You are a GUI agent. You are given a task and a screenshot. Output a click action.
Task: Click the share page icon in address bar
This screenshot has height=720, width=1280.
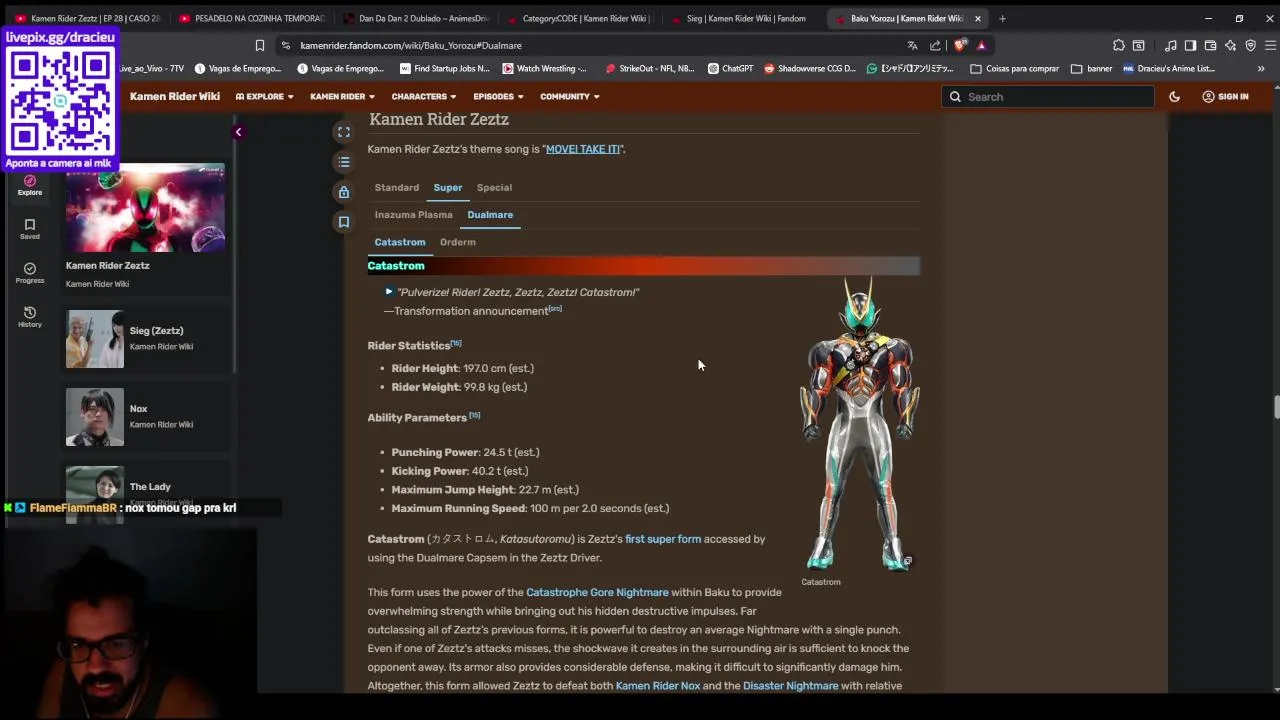[x=935, y=45]
